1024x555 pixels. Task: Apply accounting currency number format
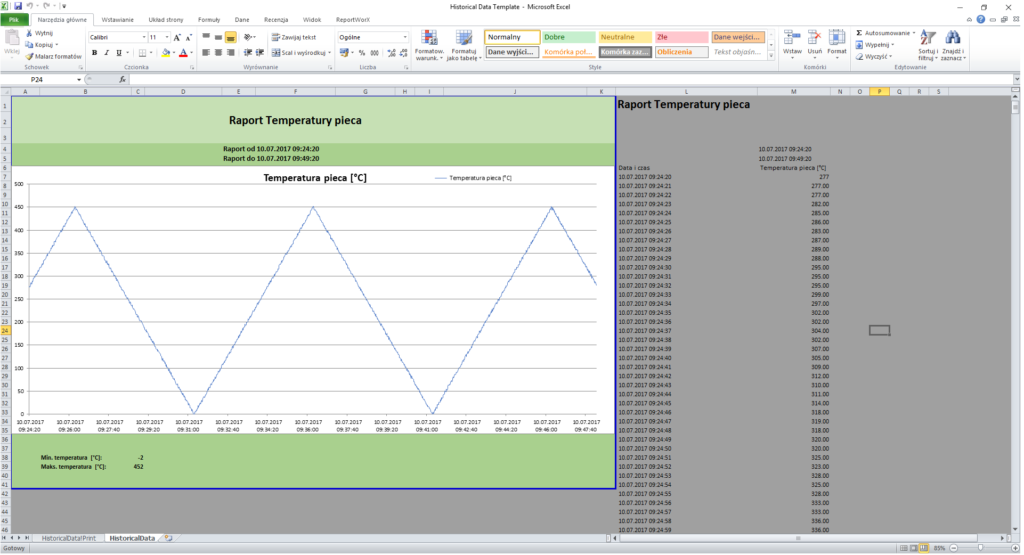click(x=344, y=53)
